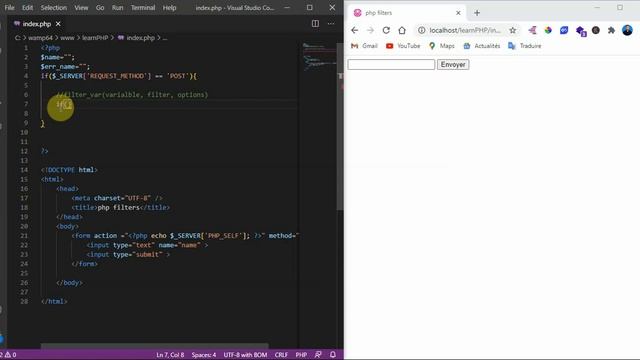Change encoding via UTF-8 with BOM
The width and height of the screenshot is (640, 360).
pyautogui.click(x=245, y=355)
